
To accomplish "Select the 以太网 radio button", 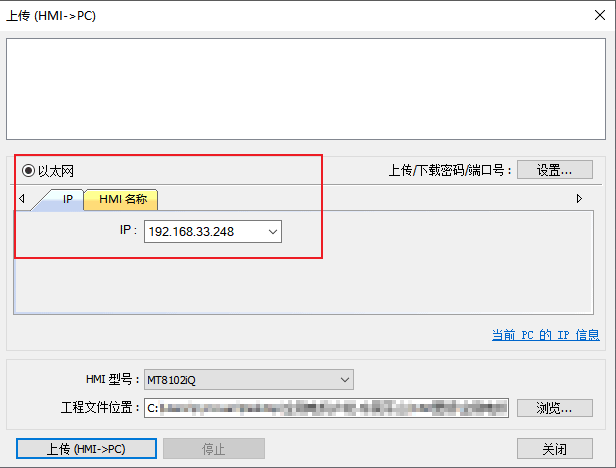I will coord(28,171).
